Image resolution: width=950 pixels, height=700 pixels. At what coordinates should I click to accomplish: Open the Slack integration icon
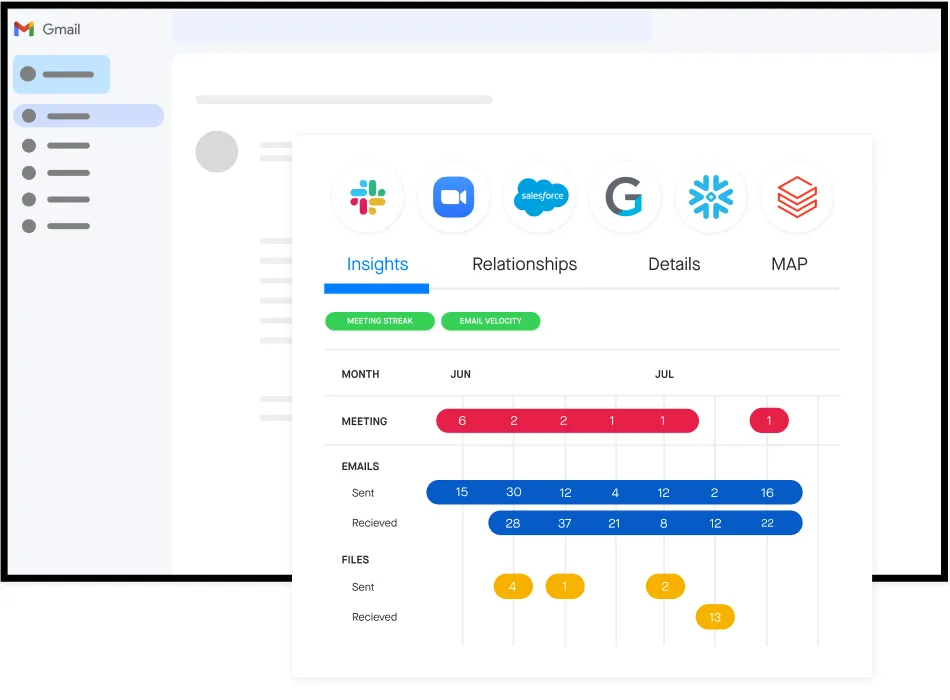[x=368, y=197]
